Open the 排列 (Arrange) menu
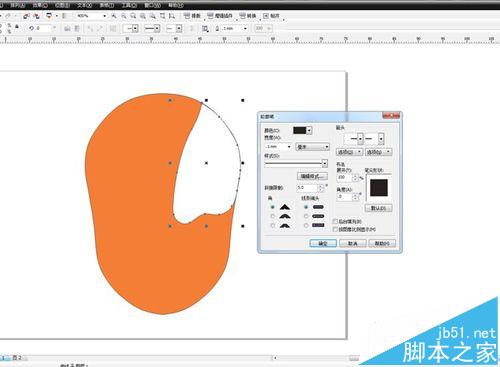The image size is (500, 367). (17, 5)
